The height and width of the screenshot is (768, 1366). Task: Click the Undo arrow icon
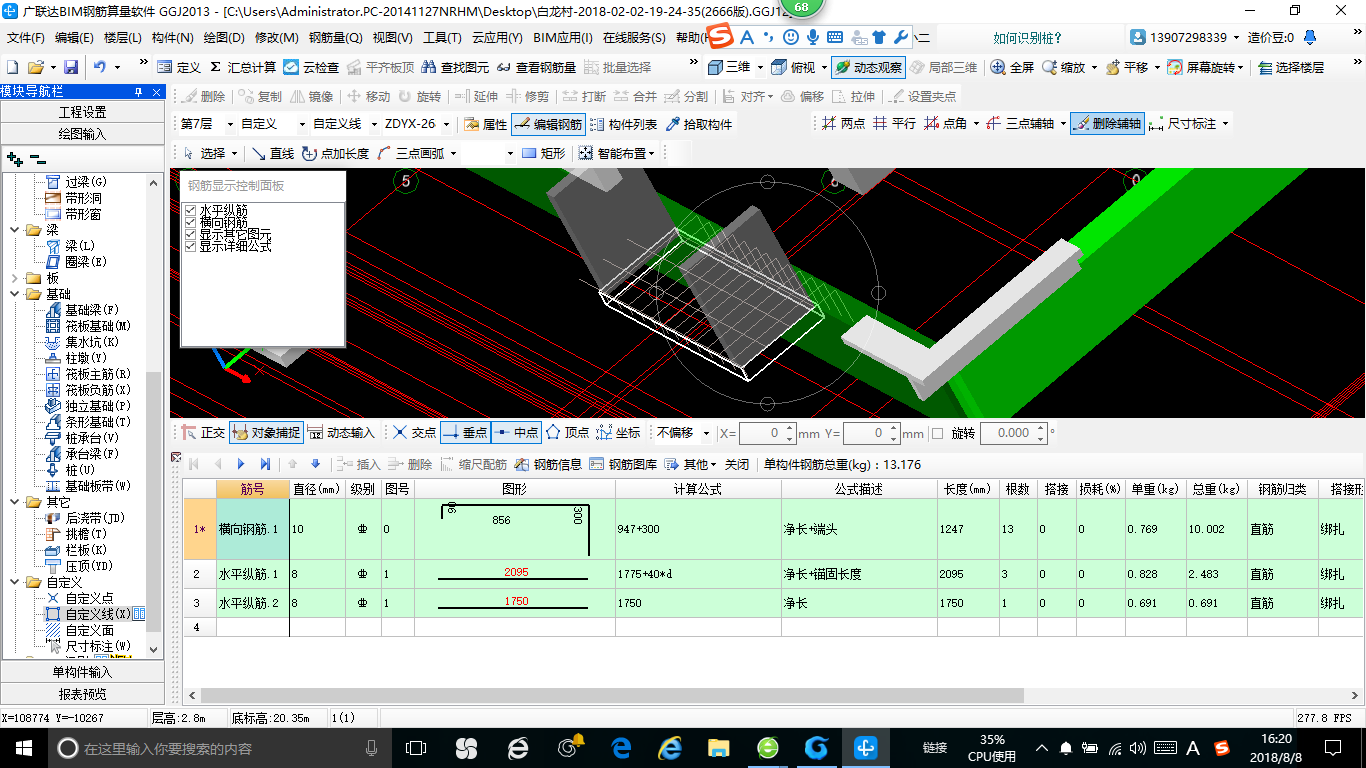(100, 67)
